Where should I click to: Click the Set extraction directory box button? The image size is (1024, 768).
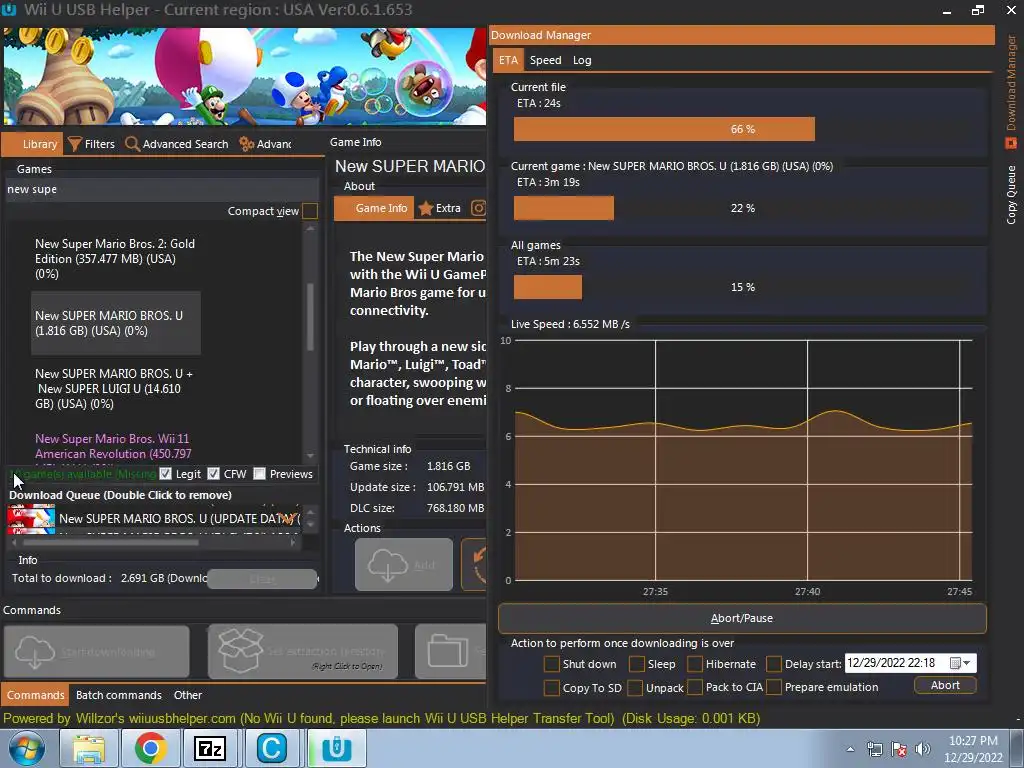pyautogui.click(x=302, y=651)
